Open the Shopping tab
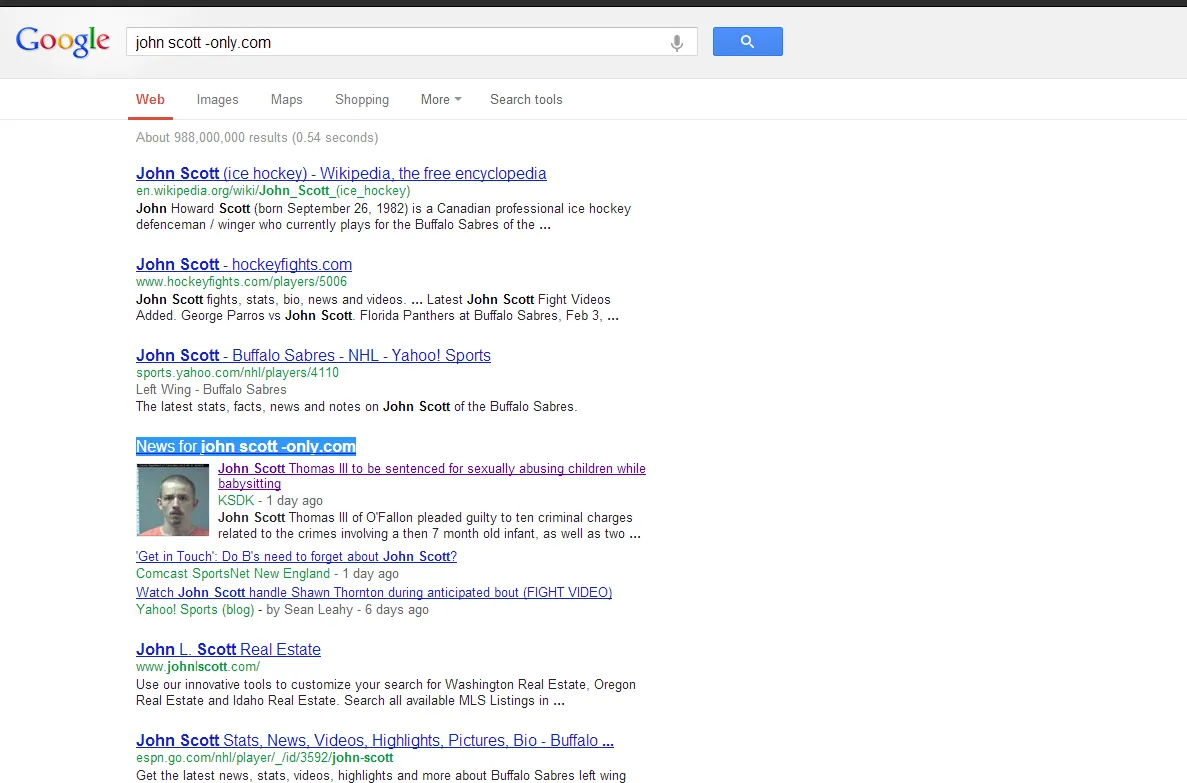Screen dimensions: 1187x783 pyautogui.click(x=362, y=99)
